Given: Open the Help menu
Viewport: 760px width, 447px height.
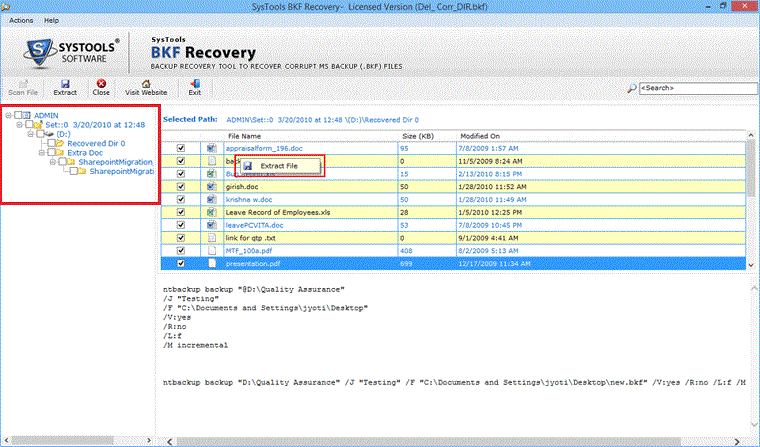Looking at the screenshot, I should coord(51,20).
